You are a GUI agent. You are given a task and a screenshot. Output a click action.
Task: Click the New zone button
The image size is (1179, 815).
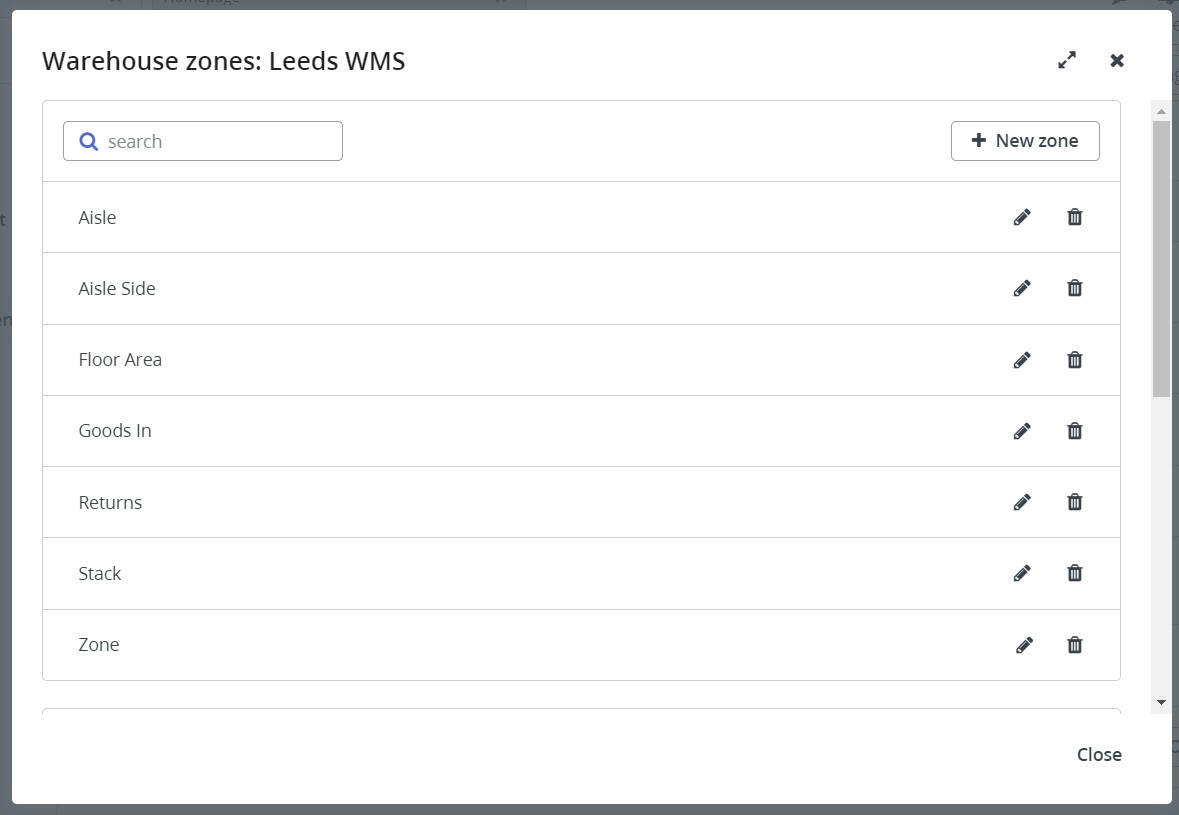coord(1025,141)
